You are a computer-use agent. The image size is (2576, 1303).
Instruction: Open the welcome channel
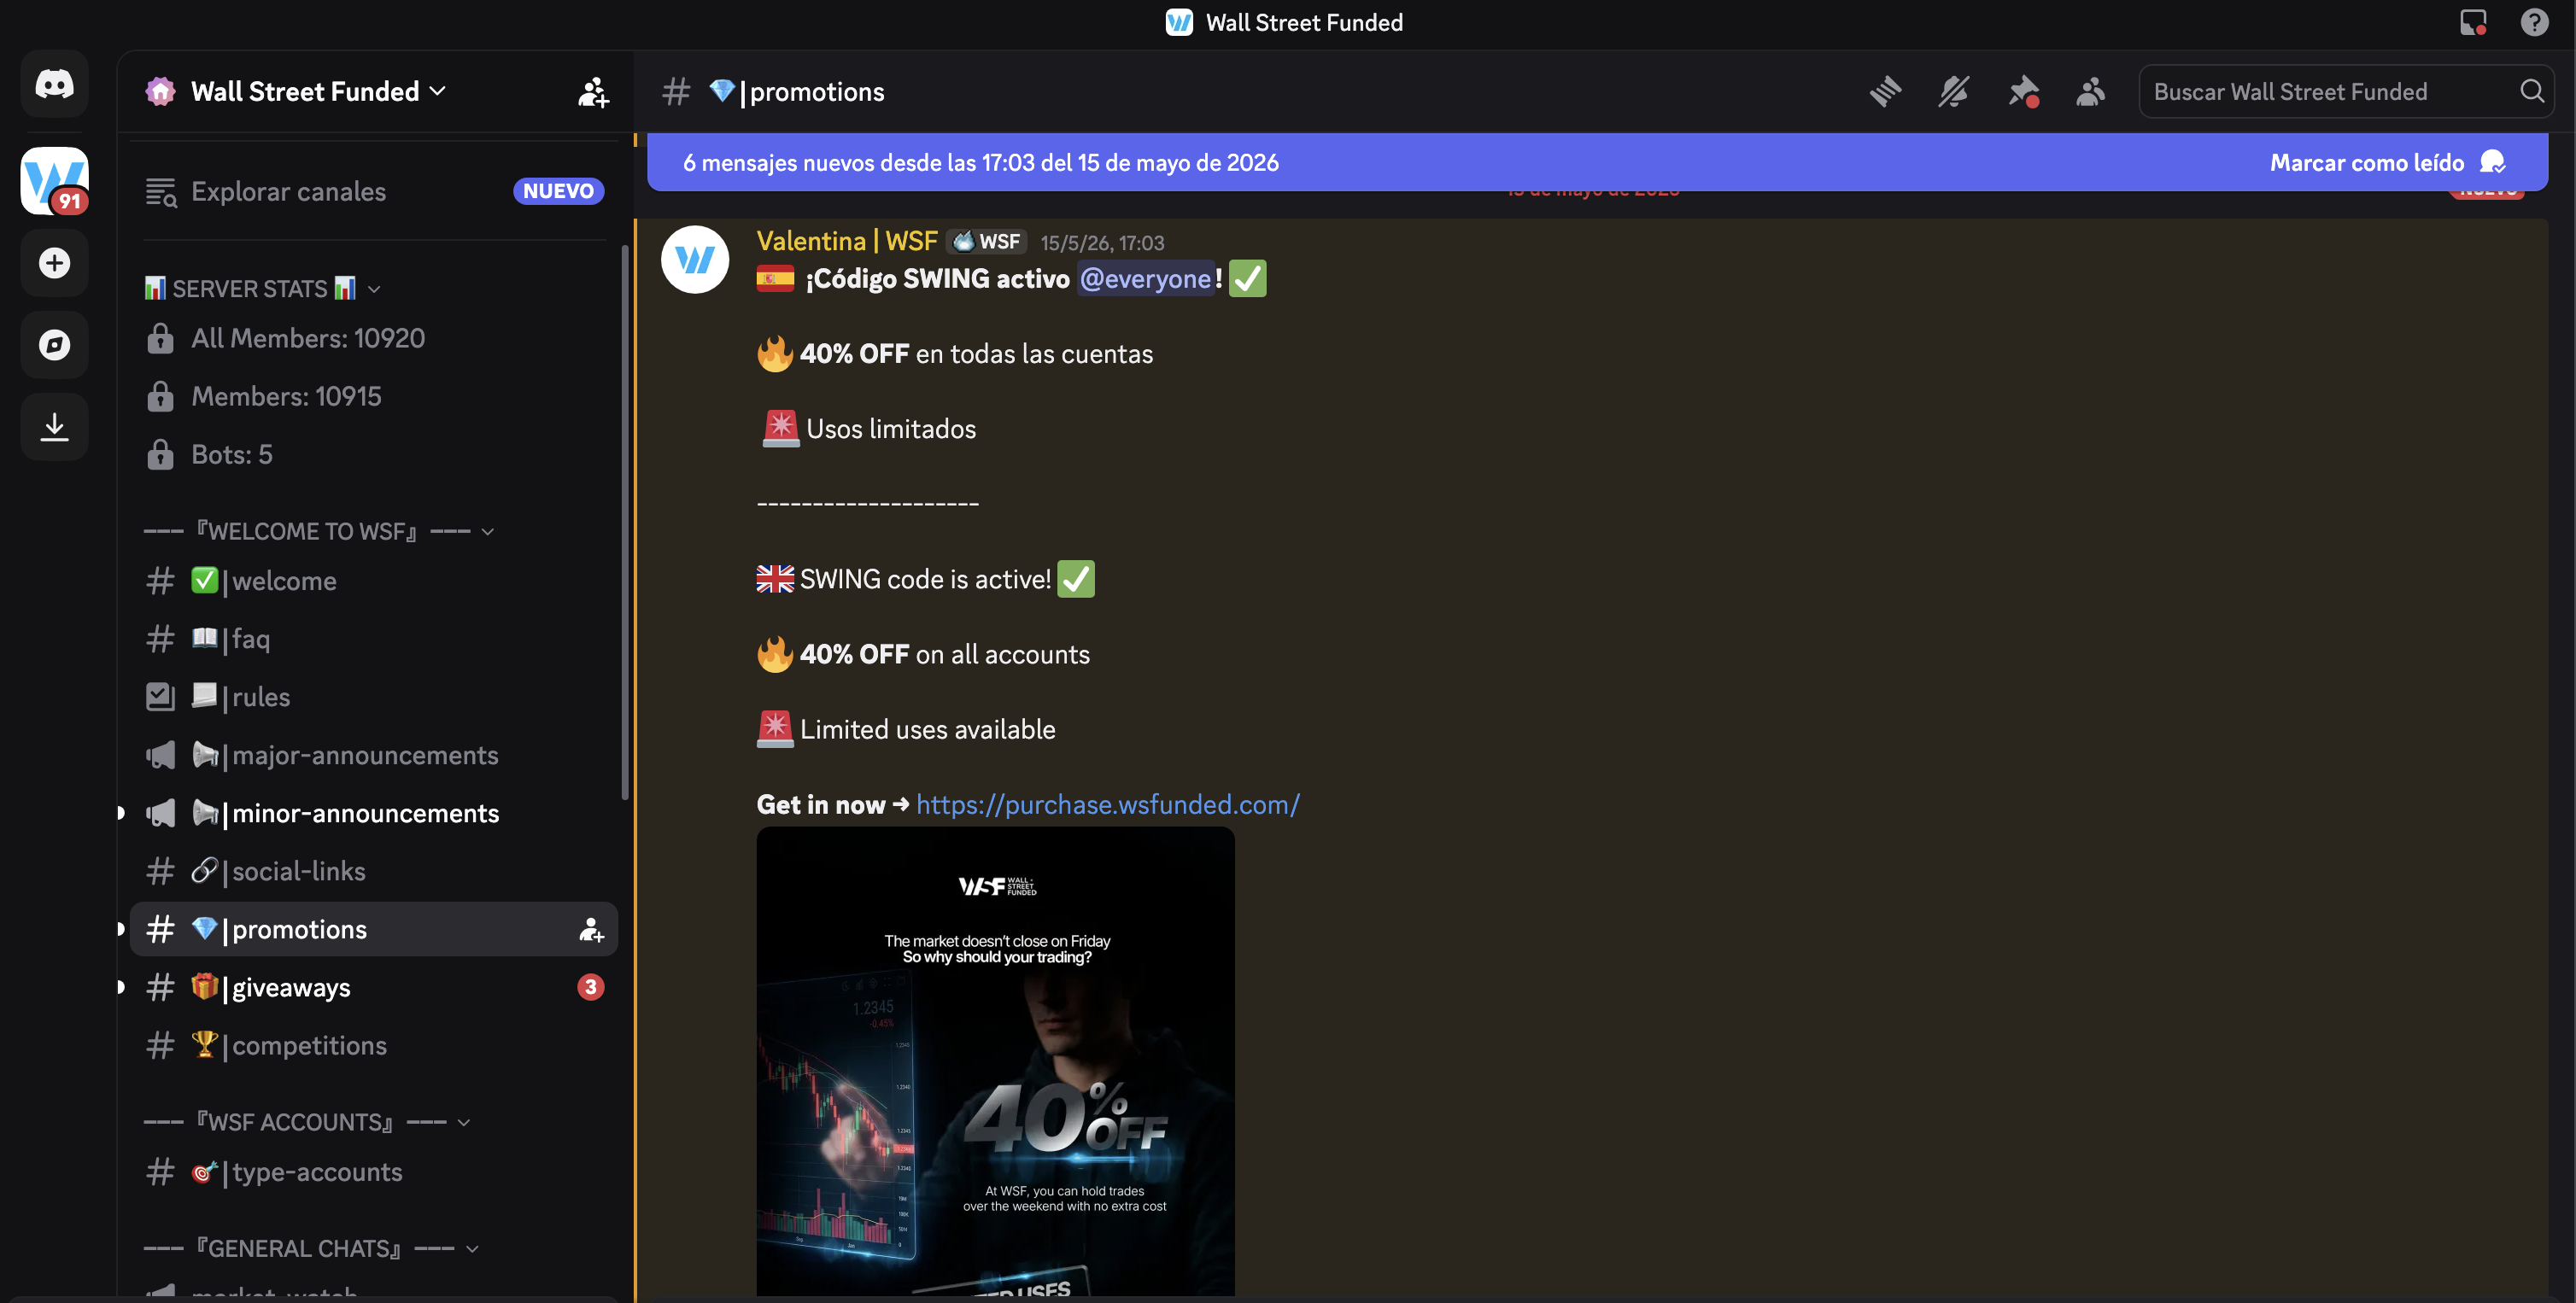tap(374, 581)
